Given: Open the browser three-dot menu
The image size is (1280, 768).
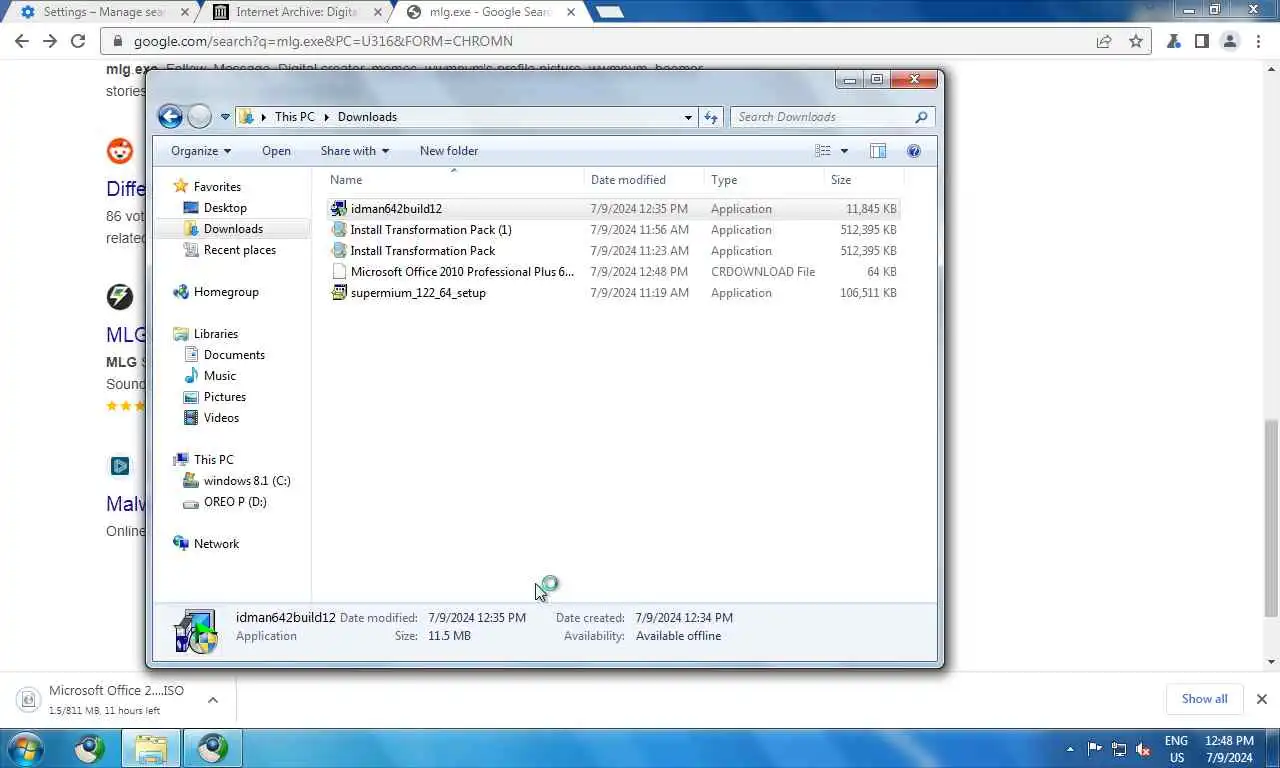Looking at the screenshot, I should 1257,41.
